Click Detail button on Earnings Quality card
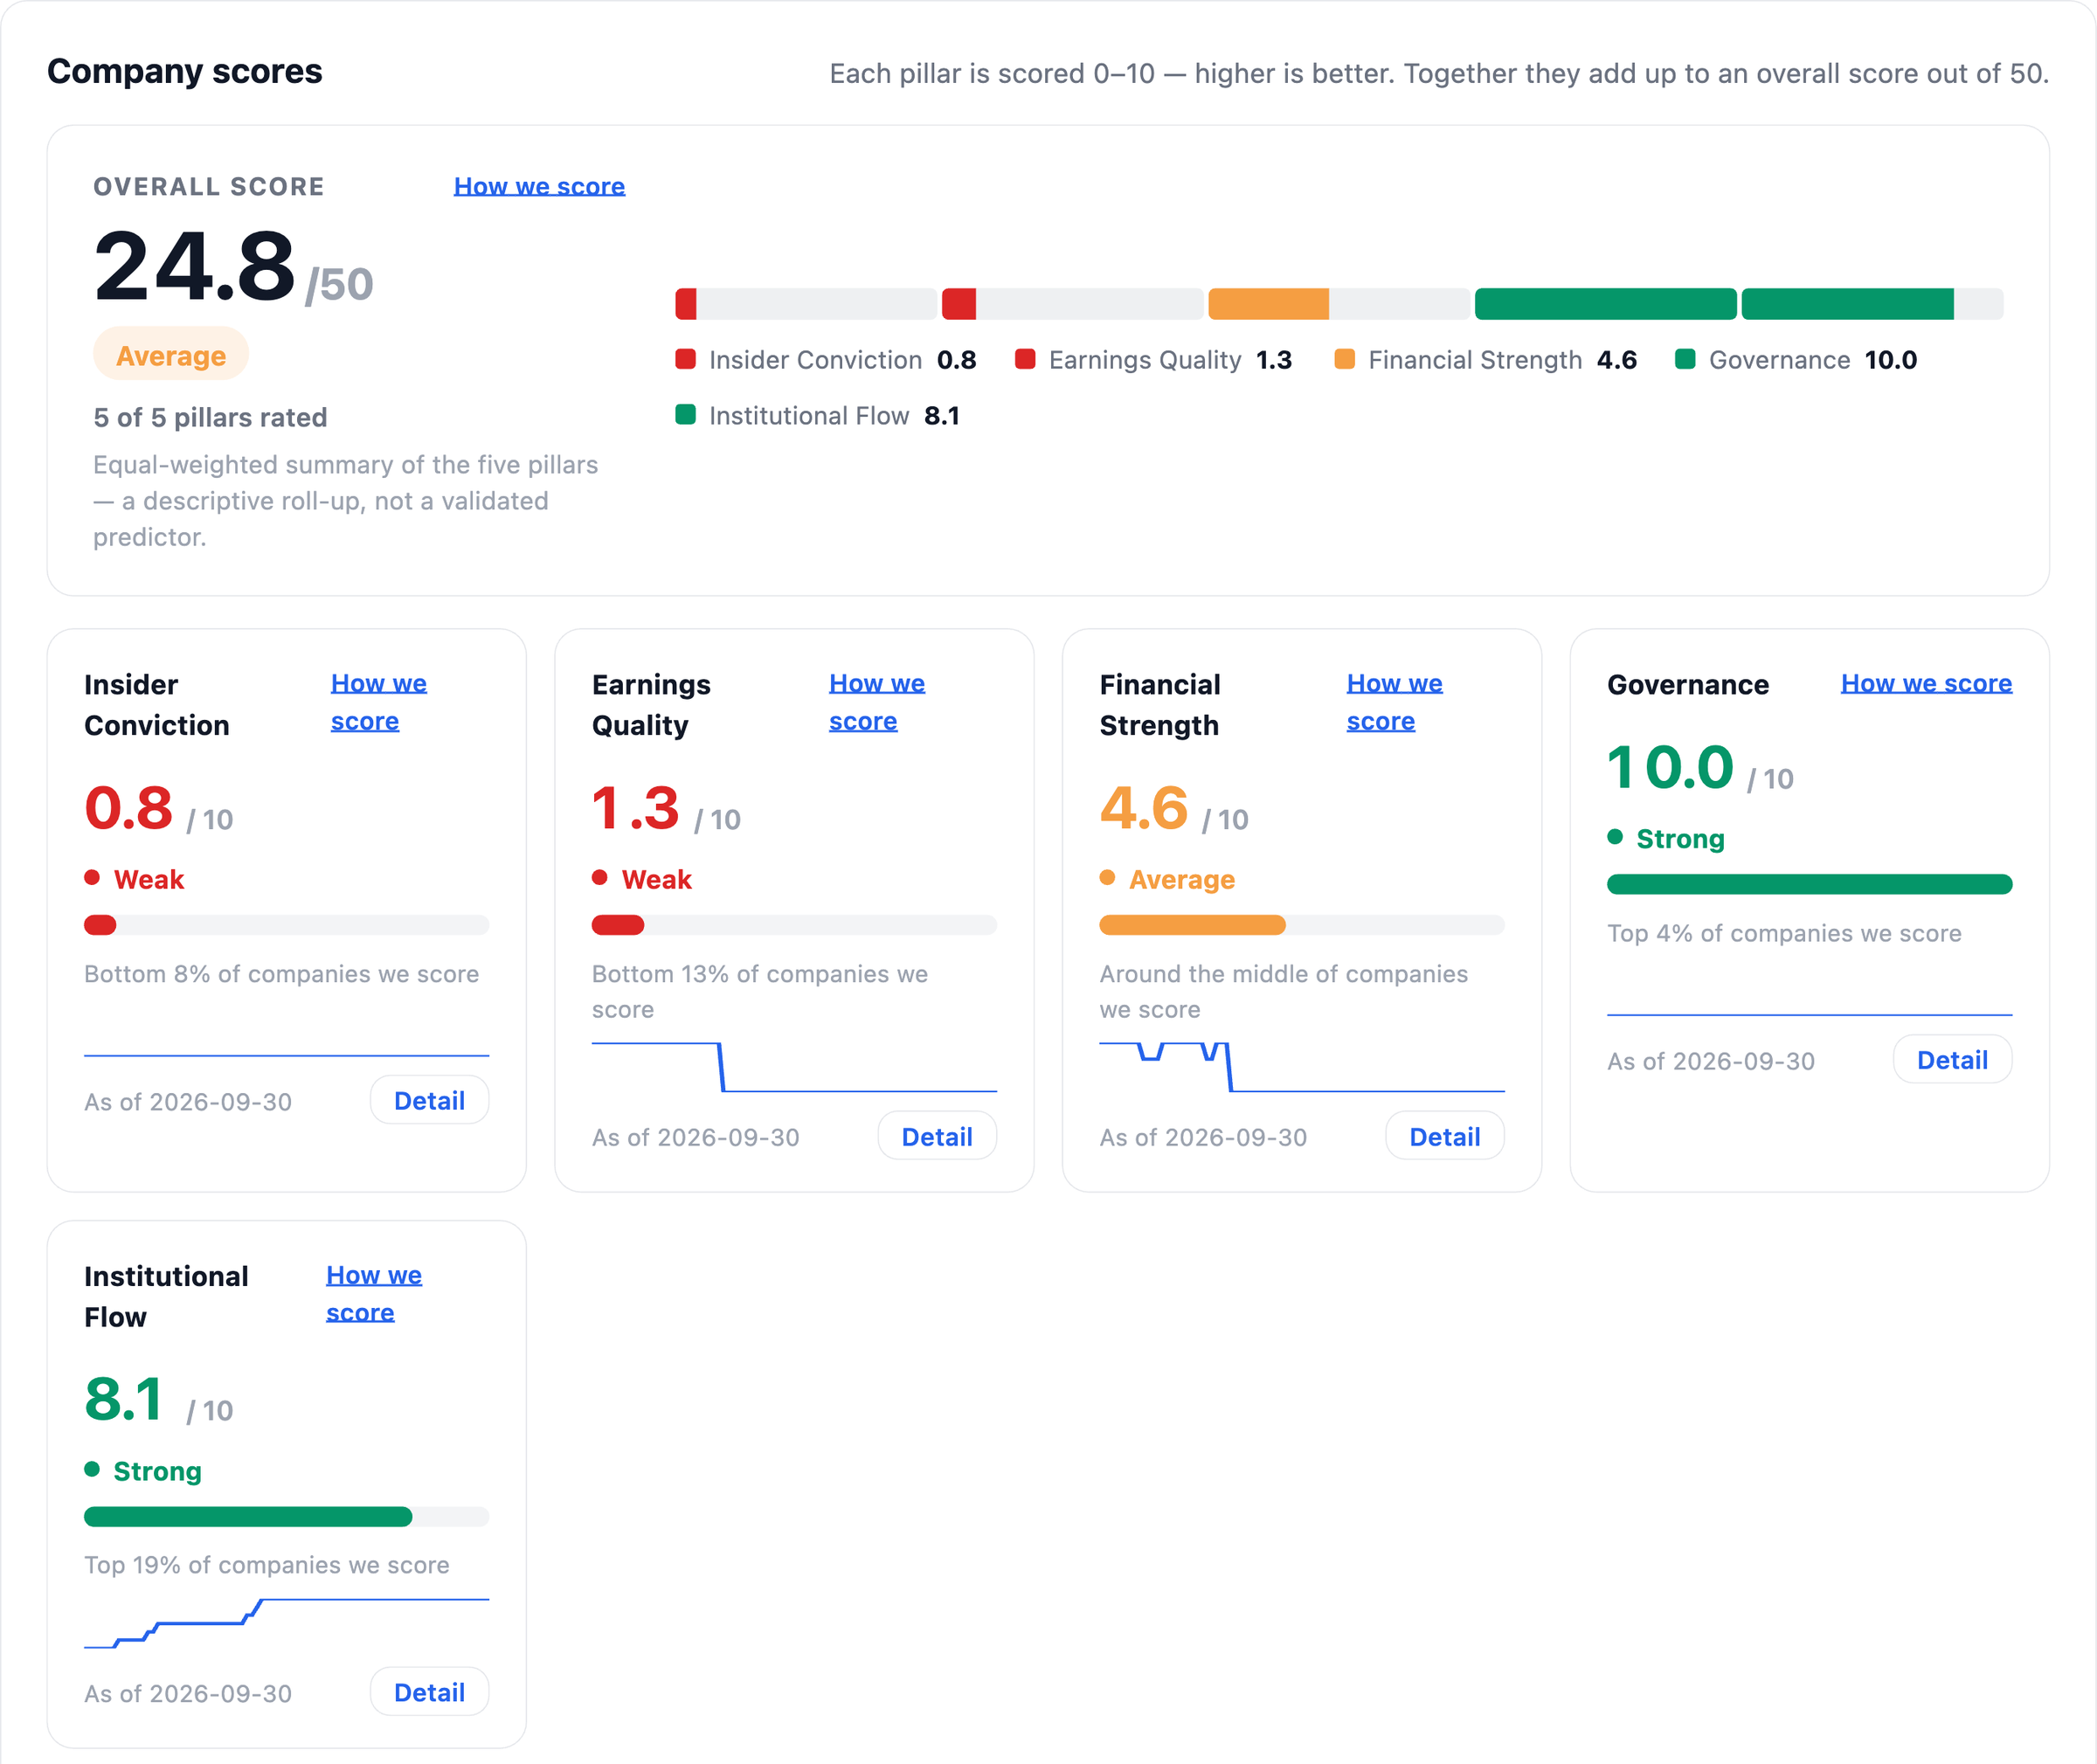This screenshot has width=2097, height=1764. tap(937, 1136)
